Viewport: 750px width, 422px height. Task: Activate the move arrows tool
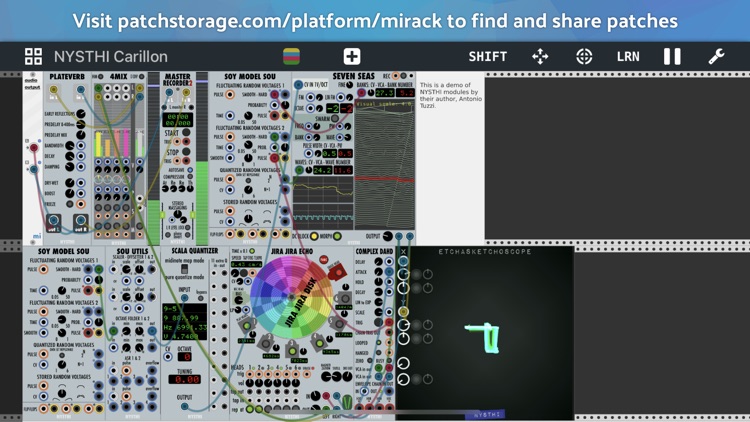[x=540, y=56]
